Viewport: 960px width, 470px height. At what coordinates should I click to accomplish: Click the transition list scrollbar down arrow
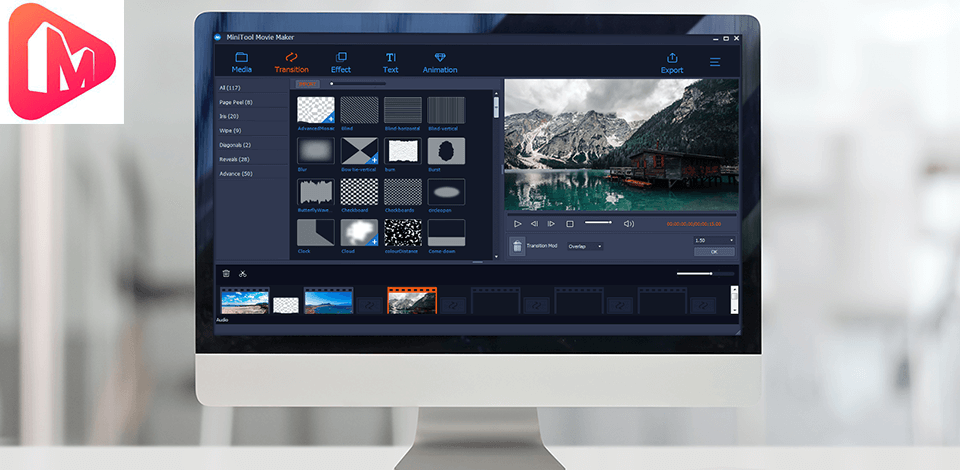pyautogui.click(x=496, y=257)
